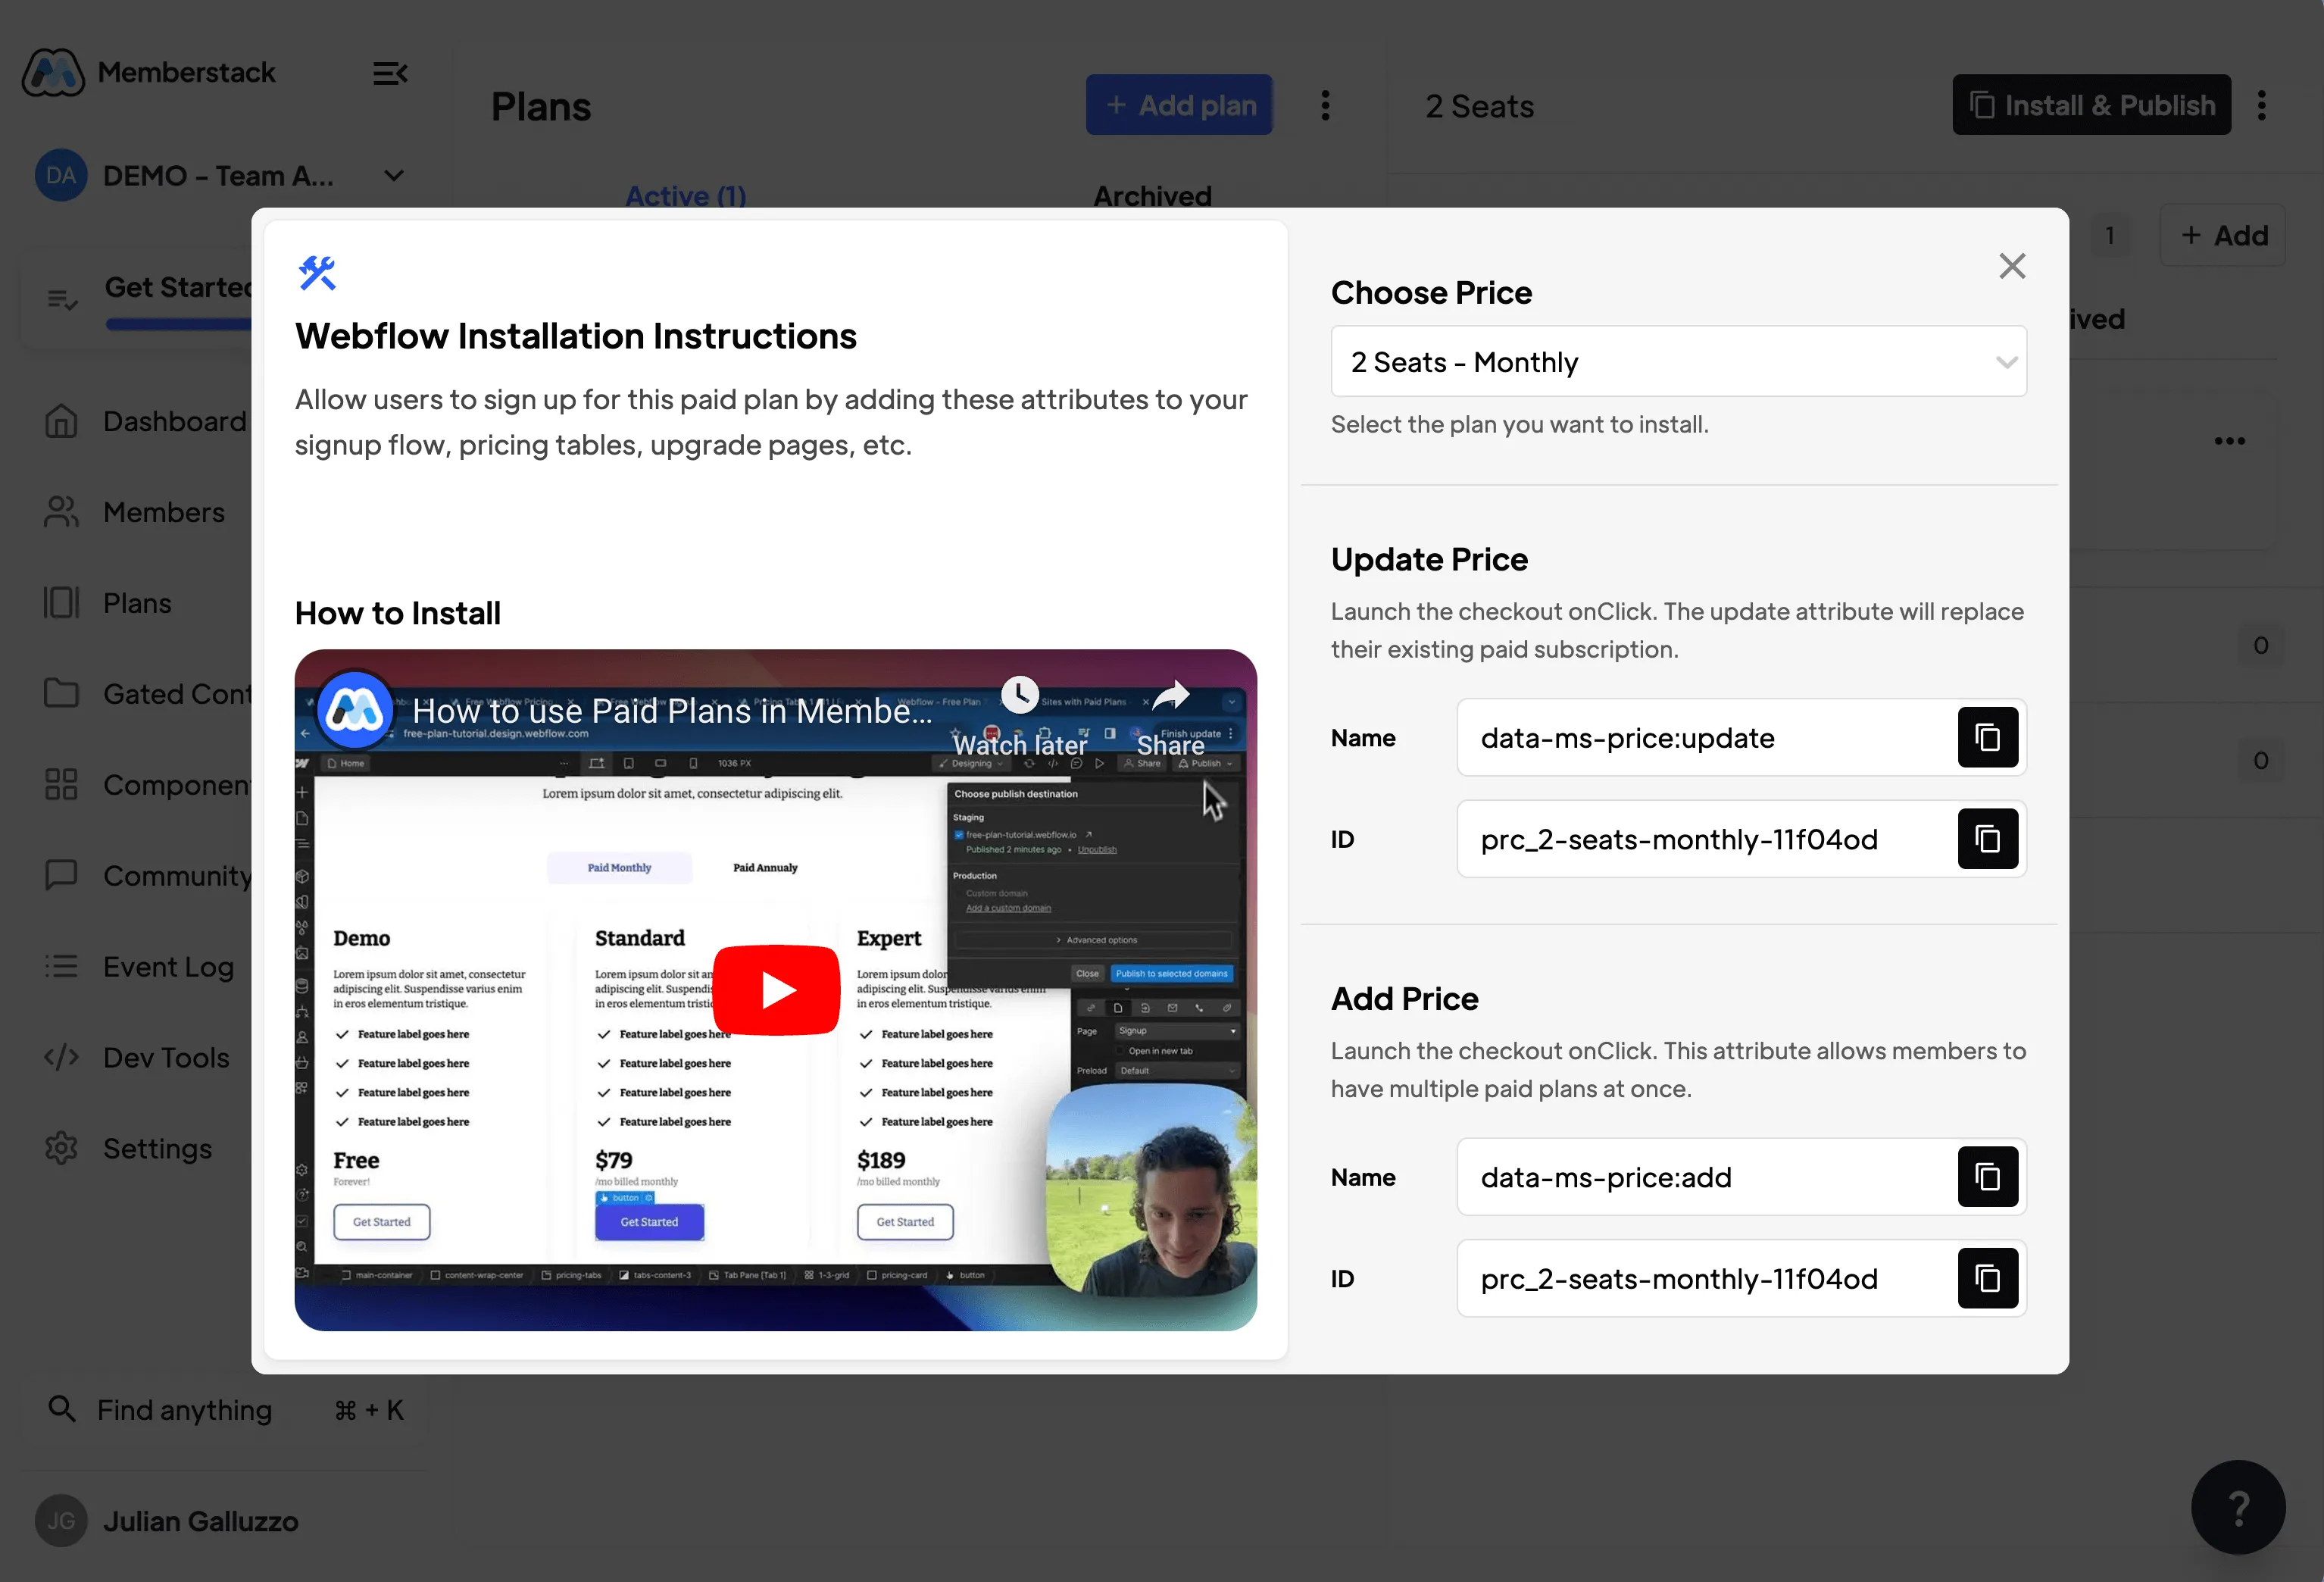Collapse the sidebar menu icon
The image size is (2324, 1582).
(x=389, y=73)
